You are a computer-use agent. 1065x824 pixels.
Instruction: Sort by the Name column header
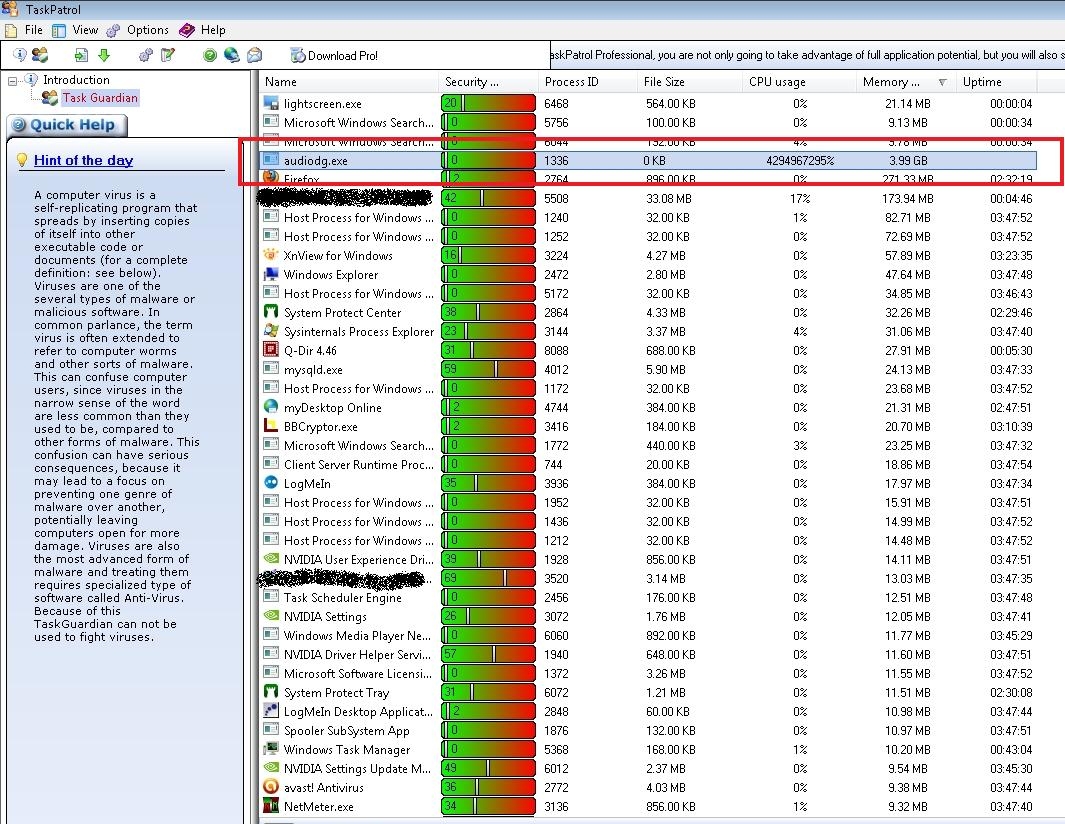pos(350,82)
